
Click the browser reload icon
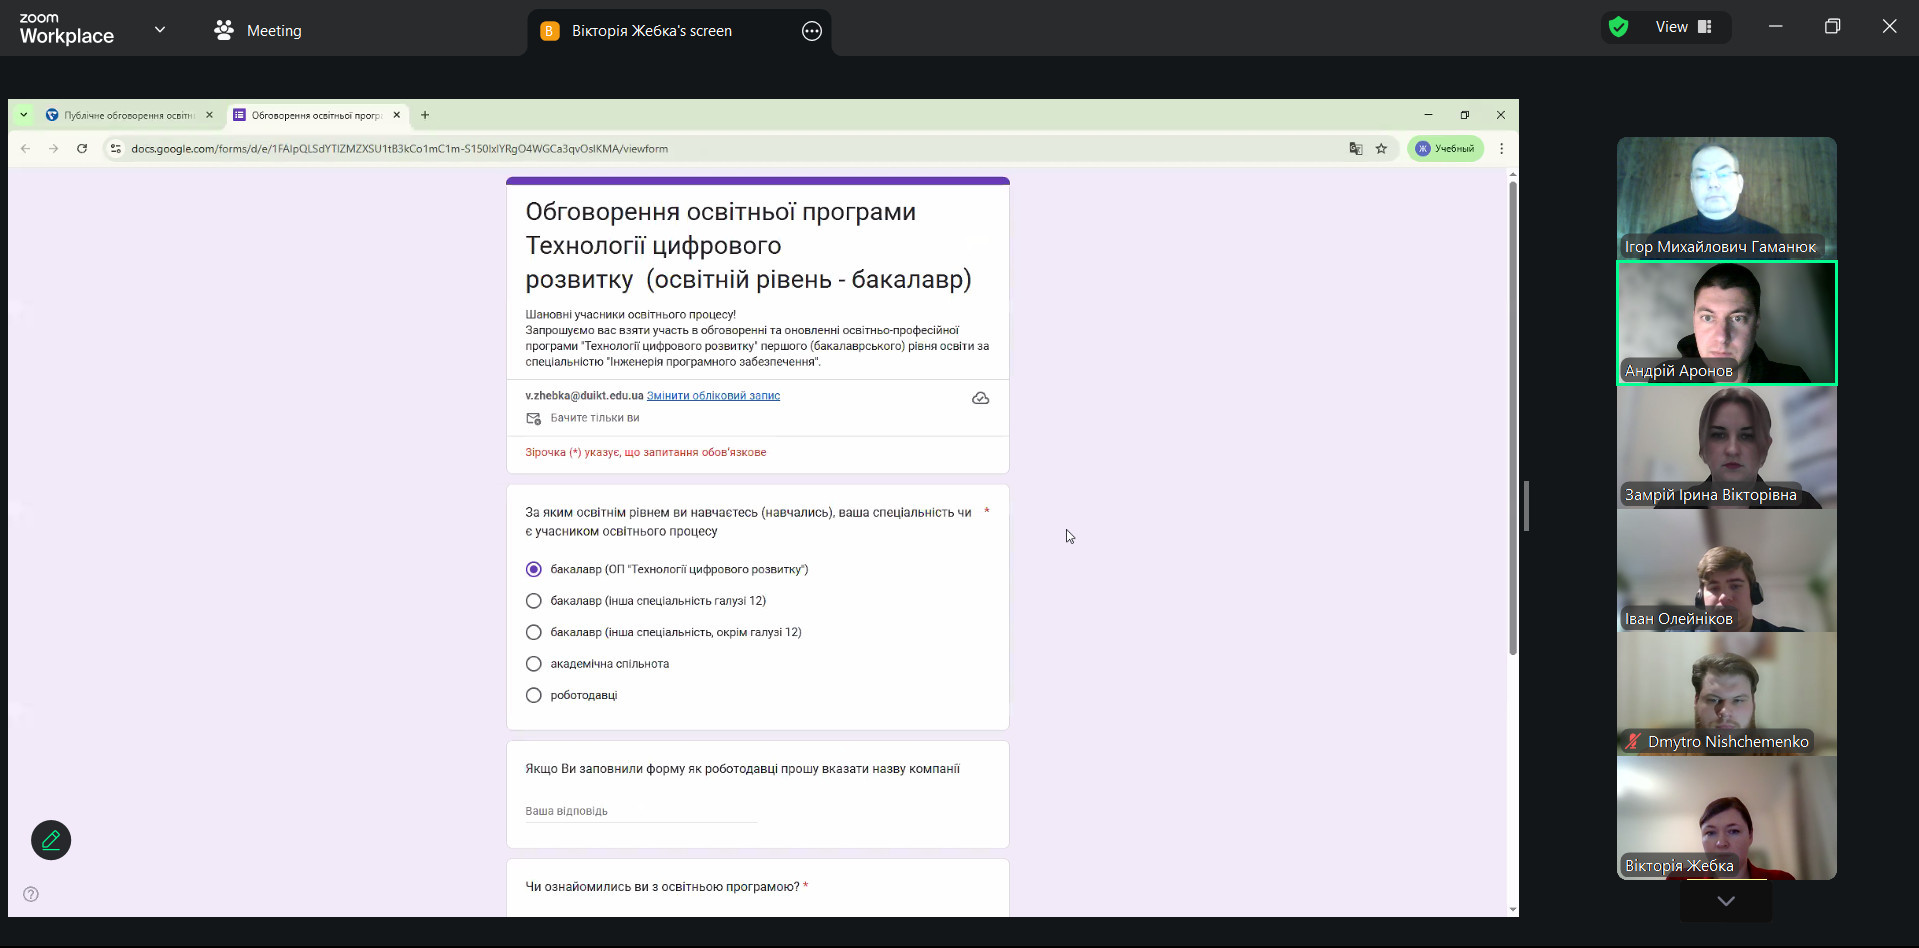pos(82,149)
